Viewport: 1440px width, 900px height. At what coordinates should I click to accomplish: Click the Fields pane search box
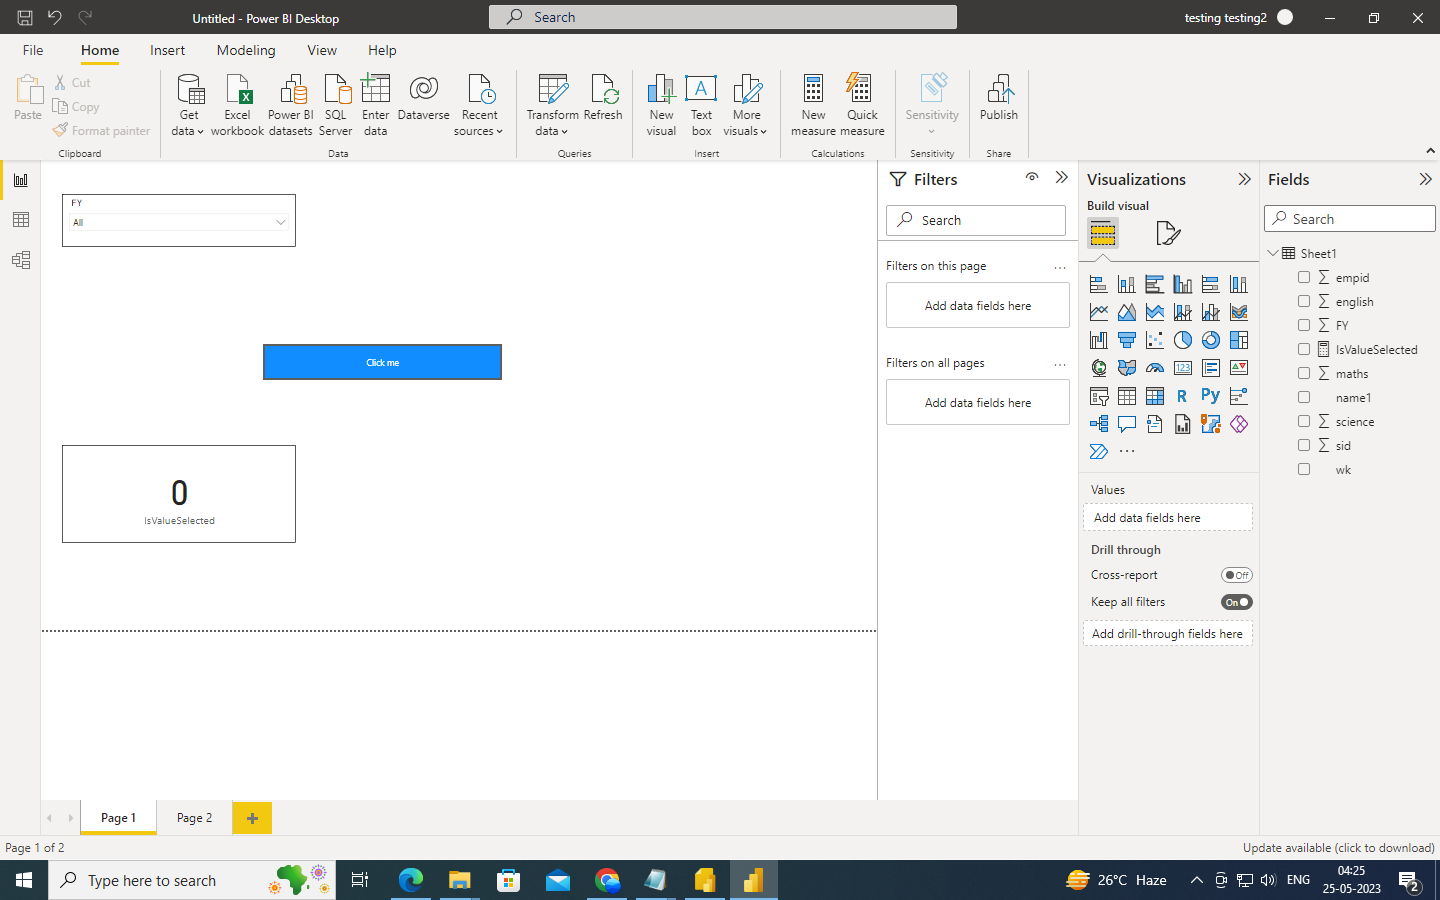click(x=1349, y=219)
